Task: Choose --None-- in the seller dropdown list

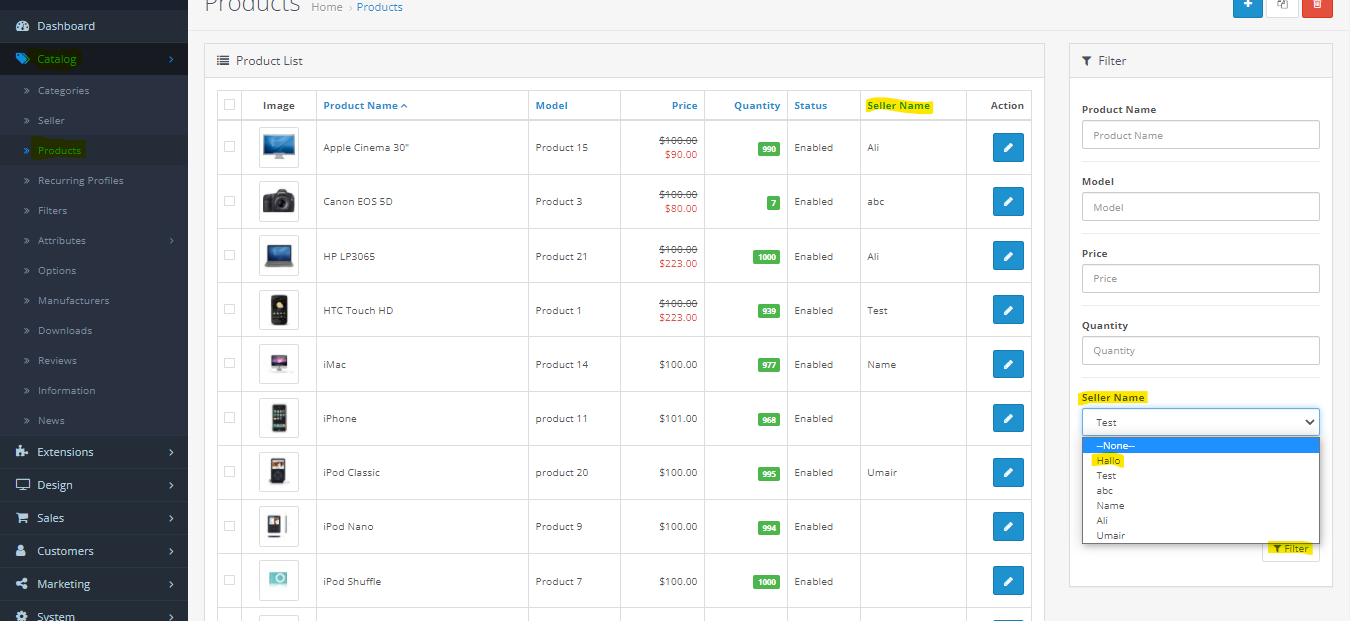Action: tap(1200, 446)
